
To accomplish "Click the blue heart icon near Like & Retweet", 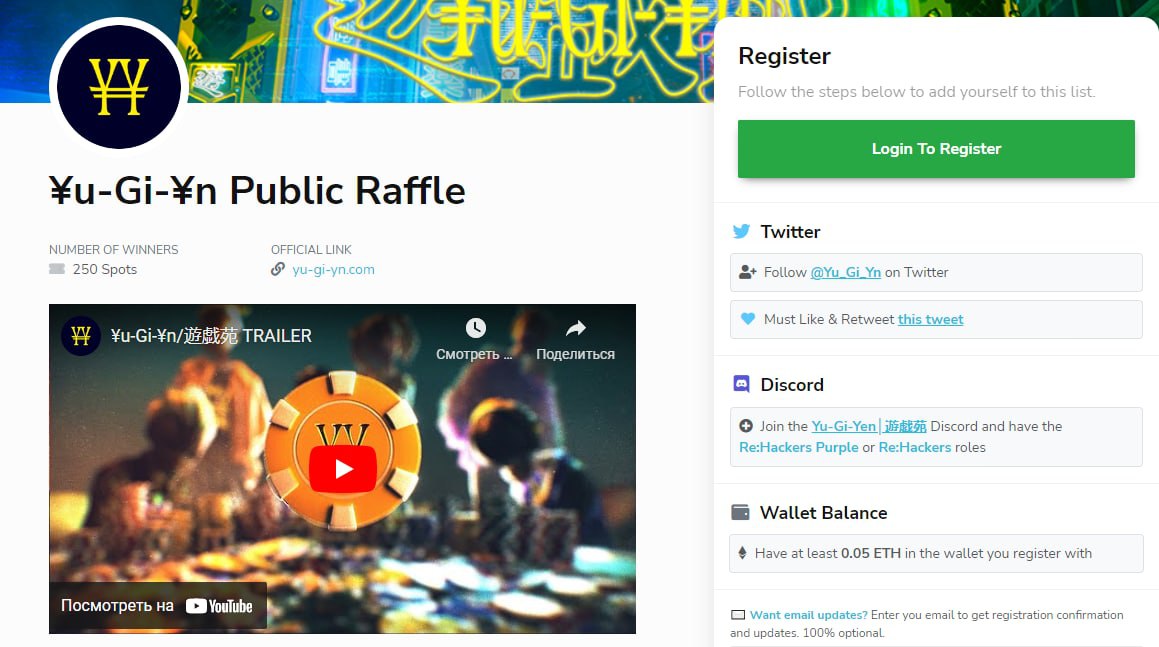I will 747,319.
